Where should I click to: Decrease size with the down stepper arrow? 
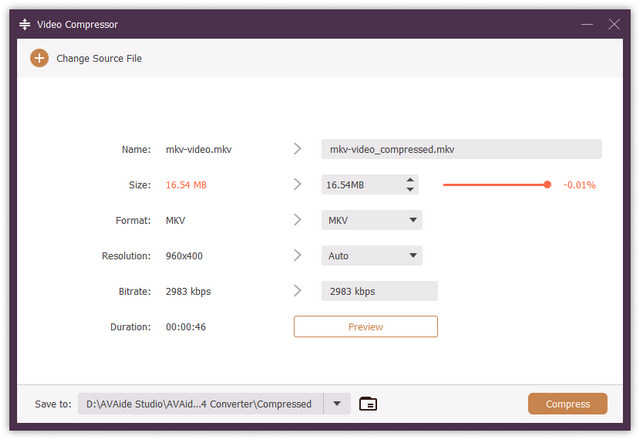(410, 189)
